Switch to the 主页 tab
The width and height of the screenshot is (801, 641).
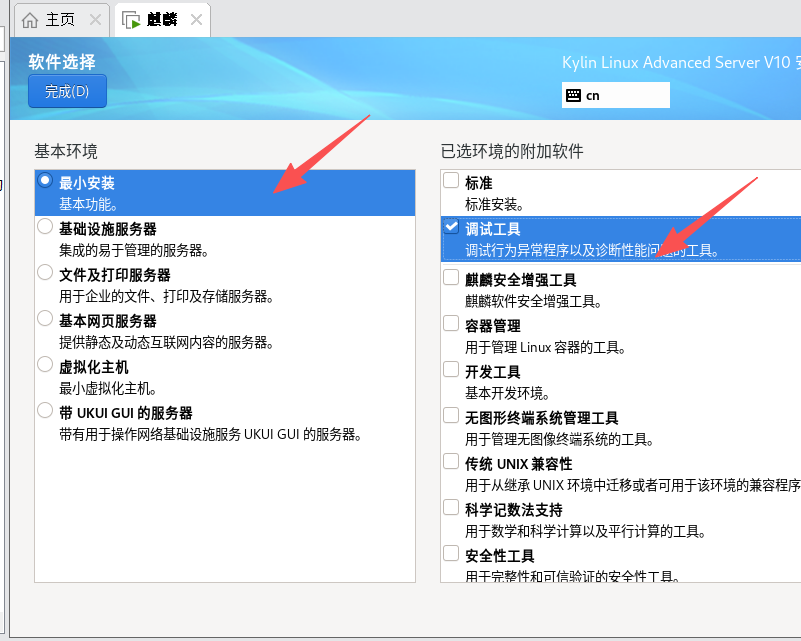point(61,20)
